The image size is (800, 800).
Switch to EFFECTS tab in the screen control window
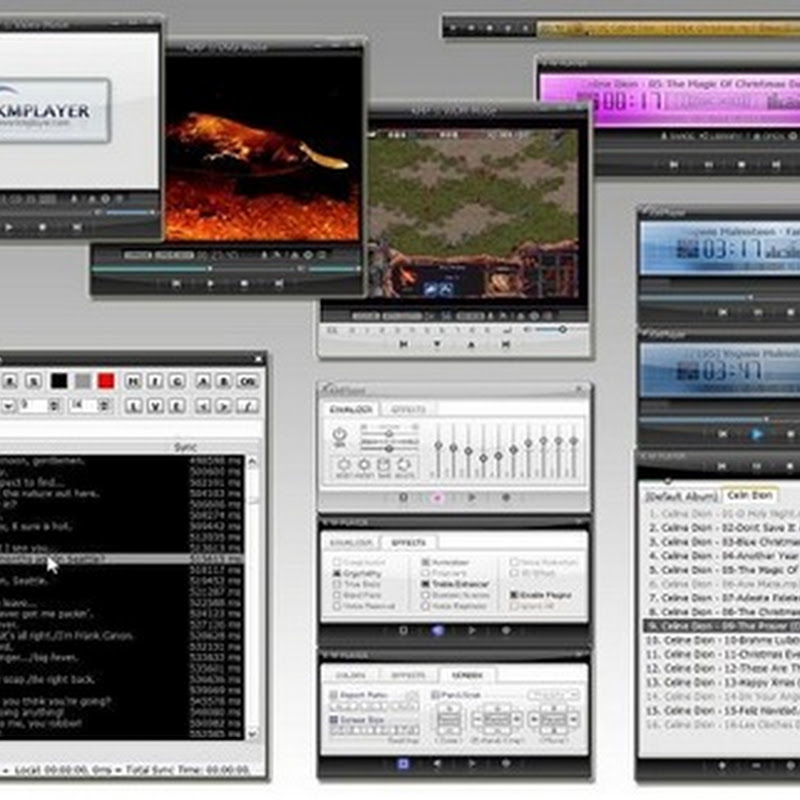point(408,675)
